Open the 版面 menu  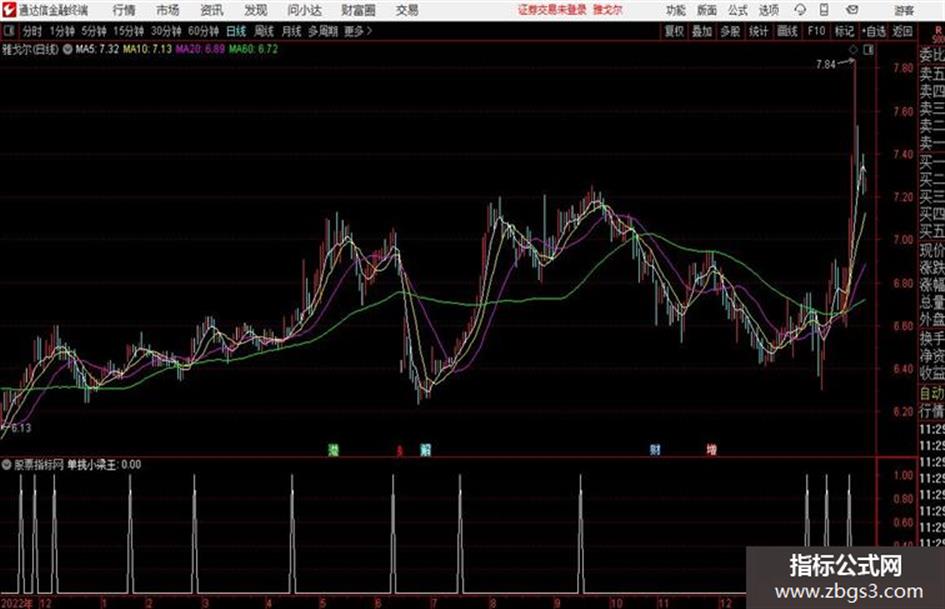click(x=707, y=10)
